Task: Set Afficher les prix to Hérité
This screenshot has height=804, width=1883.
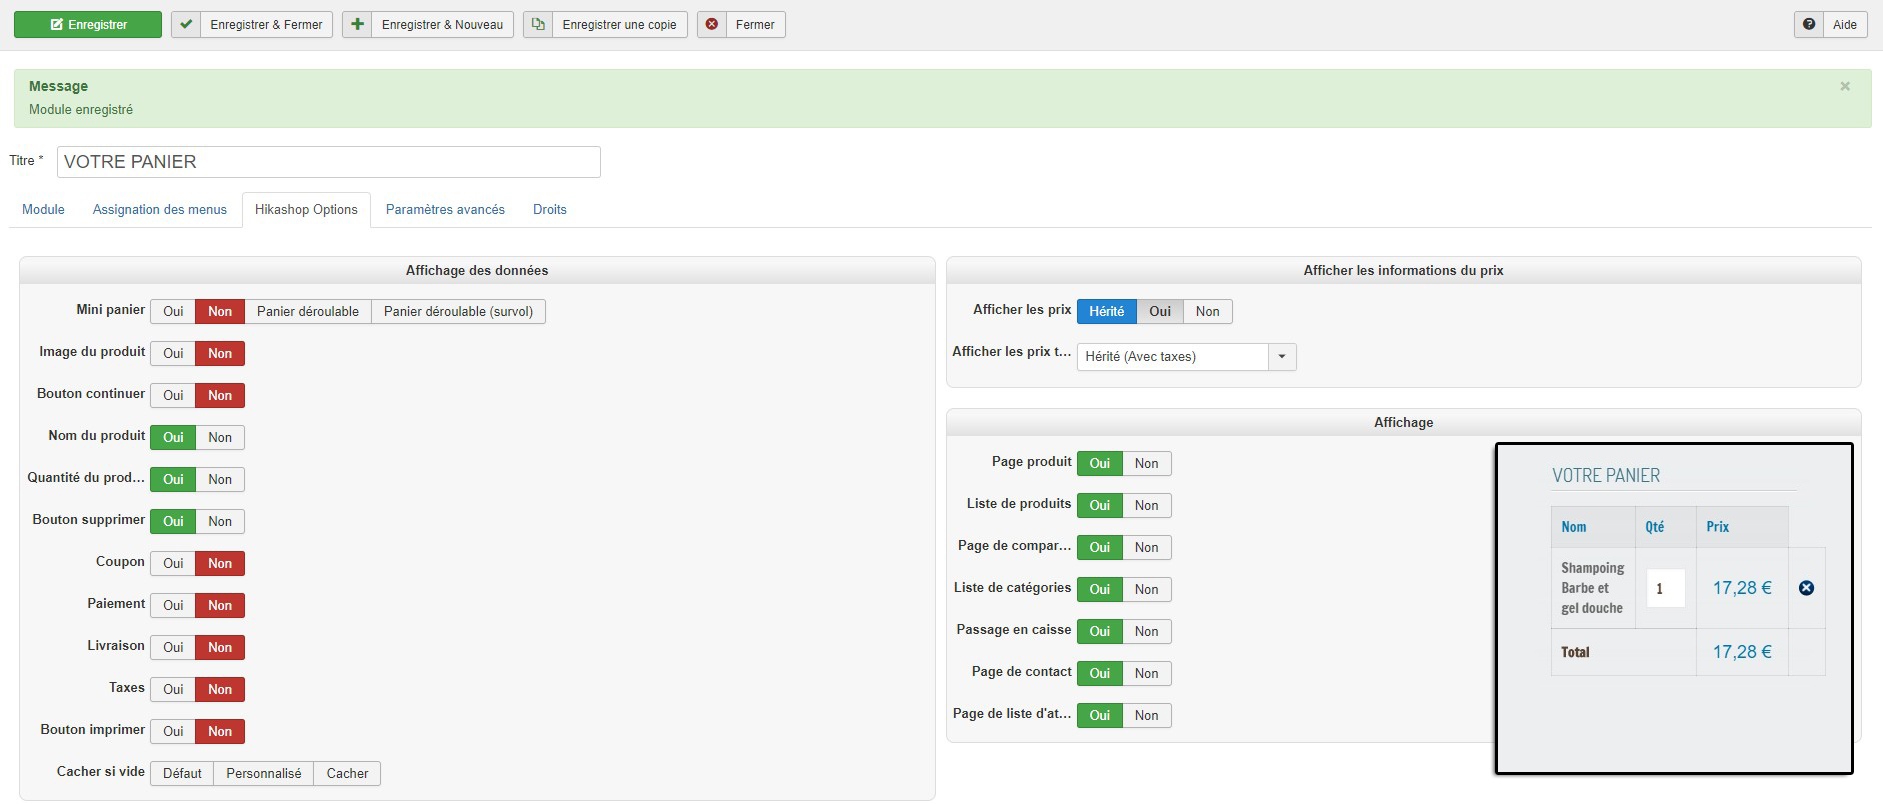Action: (x=1107, y=312)
